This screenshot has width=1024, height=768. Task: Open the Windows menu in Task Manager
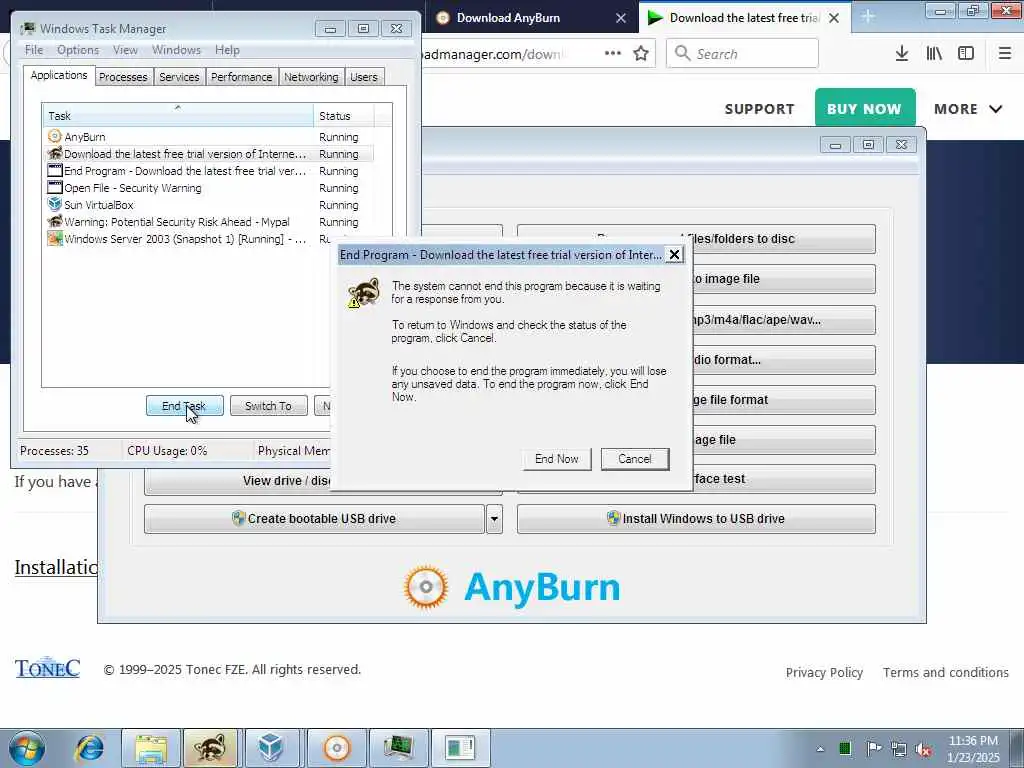176,50
